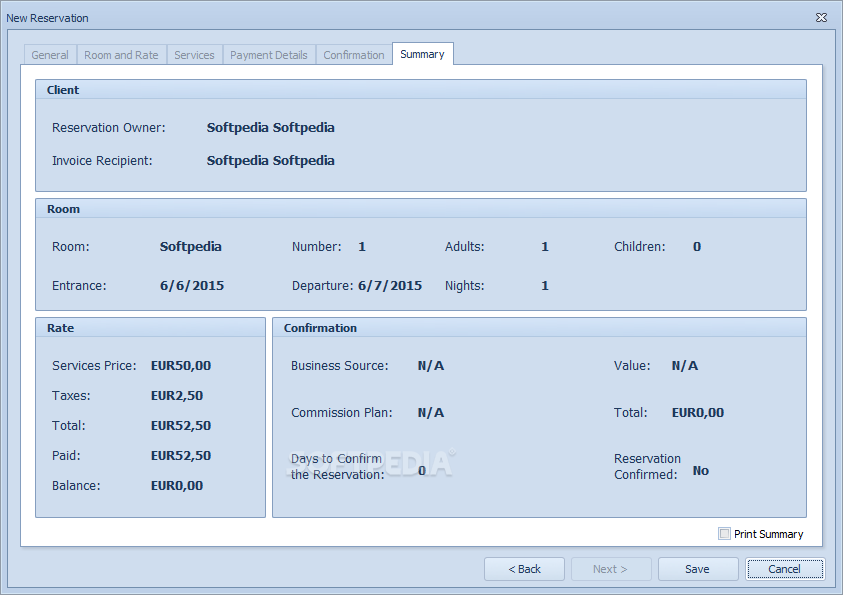The width and height of the screenshot is (843, 595).
Task: Click the Taxes value EUR2,50
Action: click(177, 396)
